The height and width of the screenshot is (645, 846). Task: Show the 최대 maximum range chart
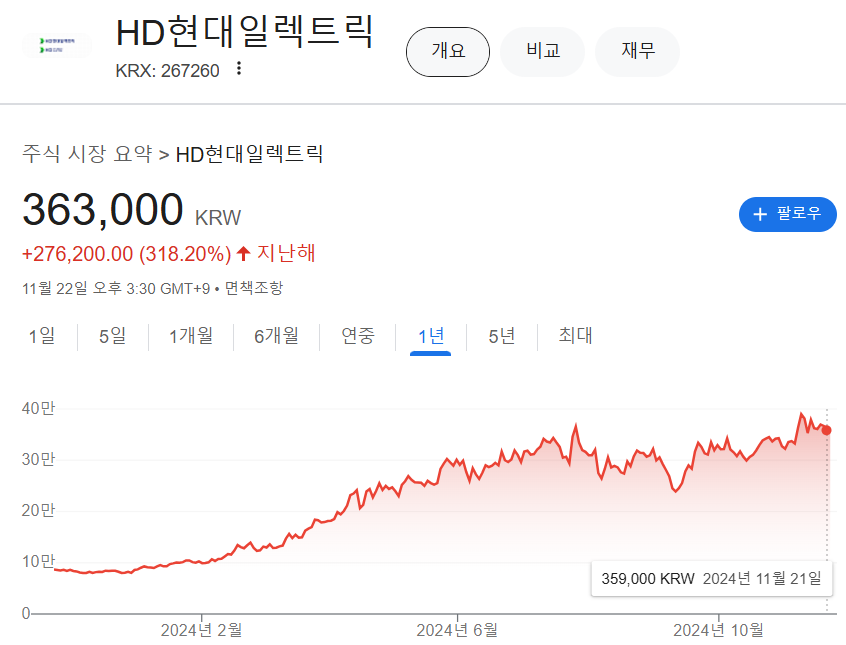click(576, 336)
